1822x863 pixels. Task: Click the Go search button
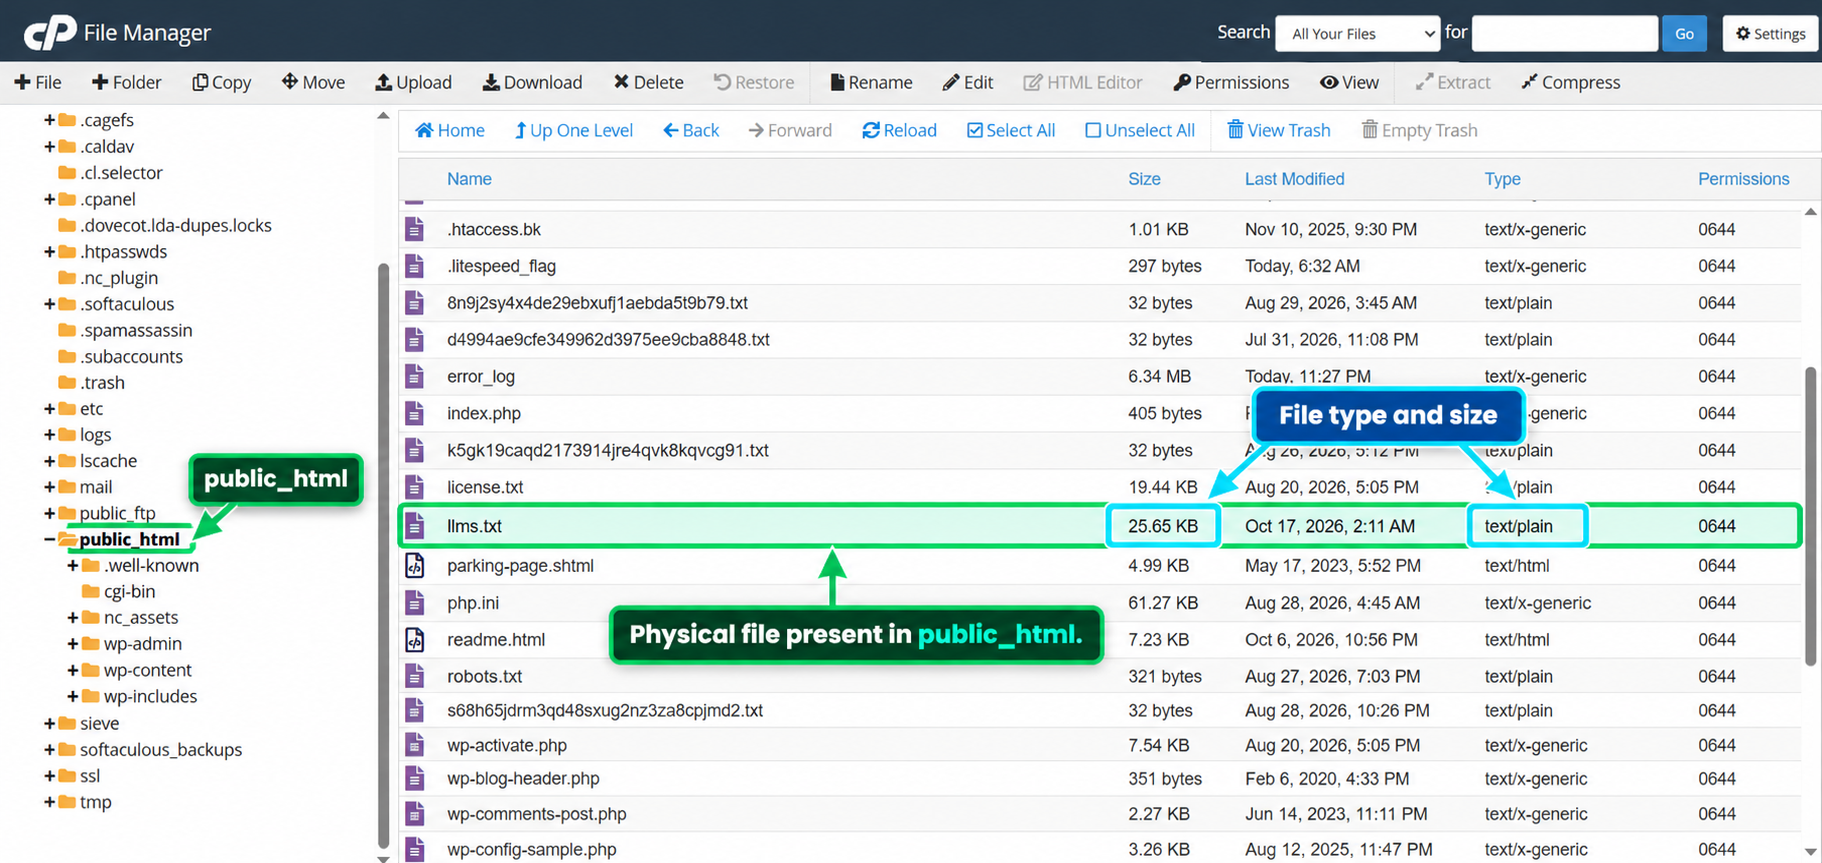tap(1684, 33)
